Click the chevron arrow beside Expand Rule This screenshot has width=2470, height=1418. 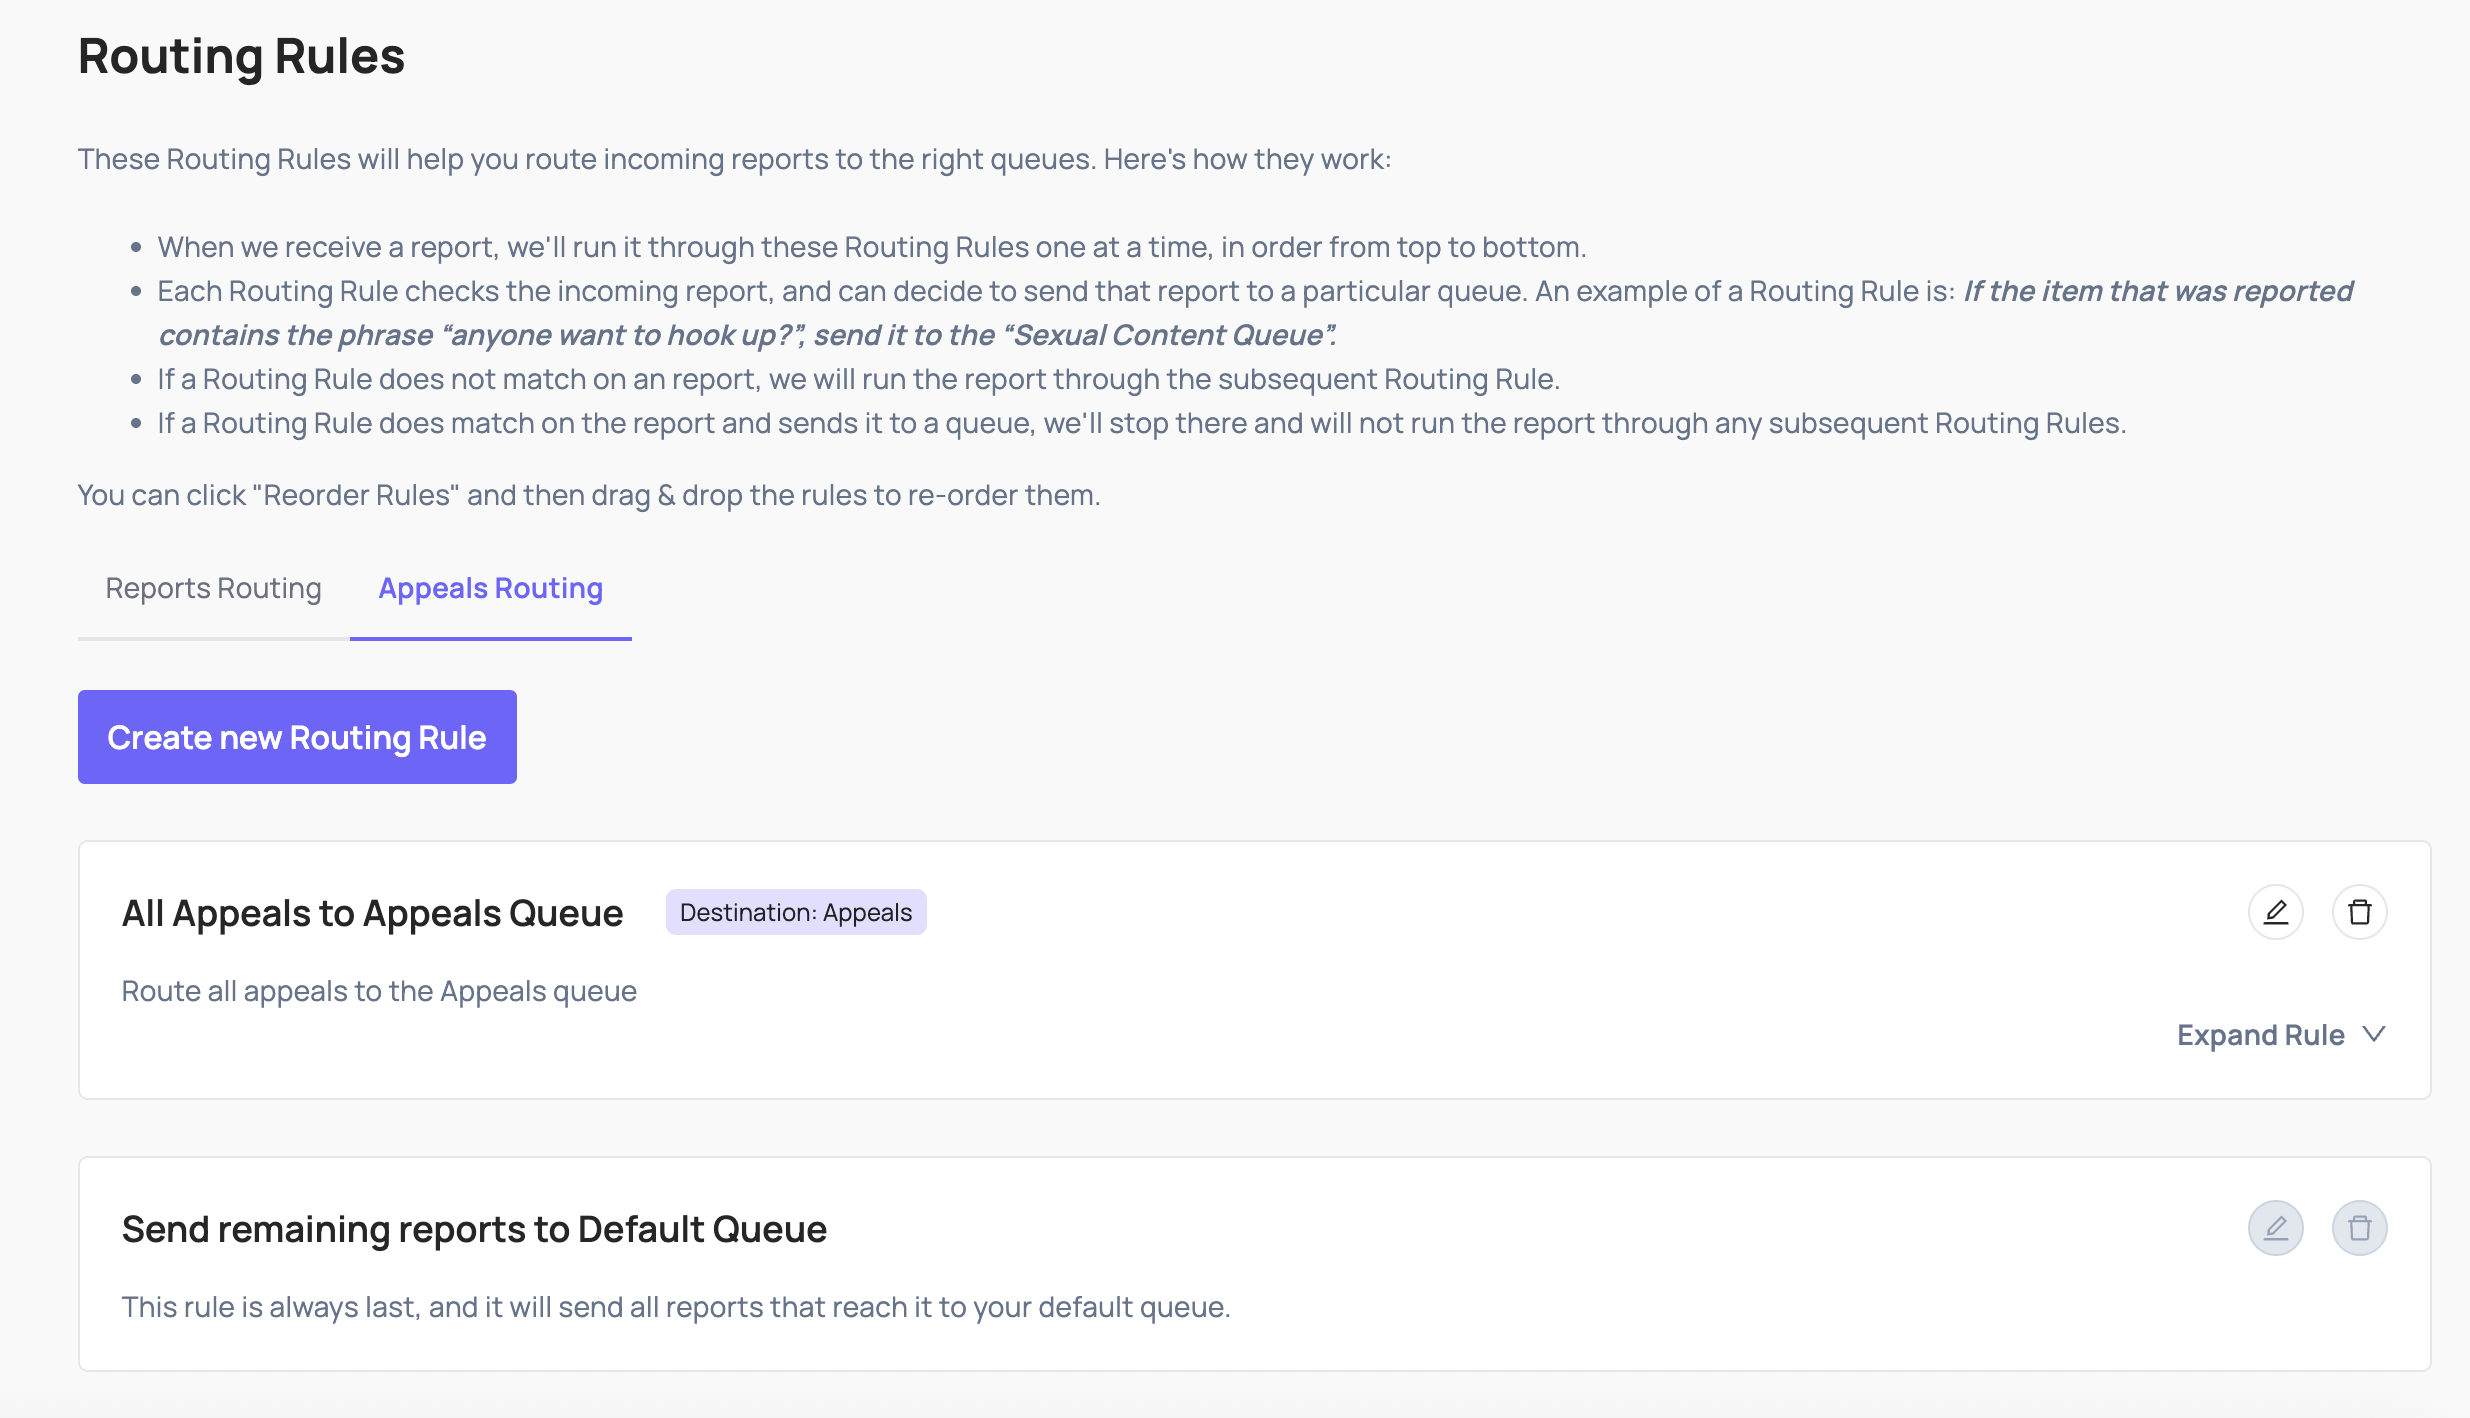(2374, 1034)
